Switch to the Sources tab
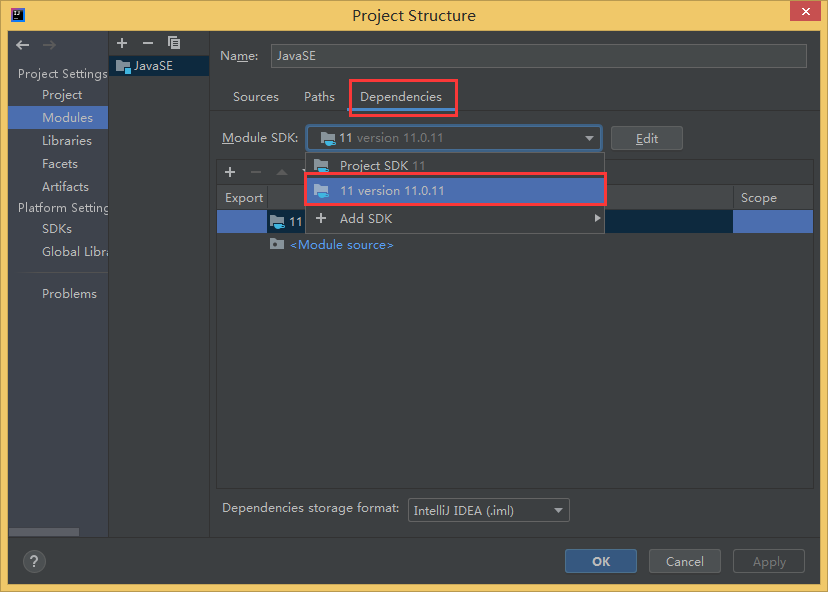This screenshot has height=592, width=828. click(256, 97)
